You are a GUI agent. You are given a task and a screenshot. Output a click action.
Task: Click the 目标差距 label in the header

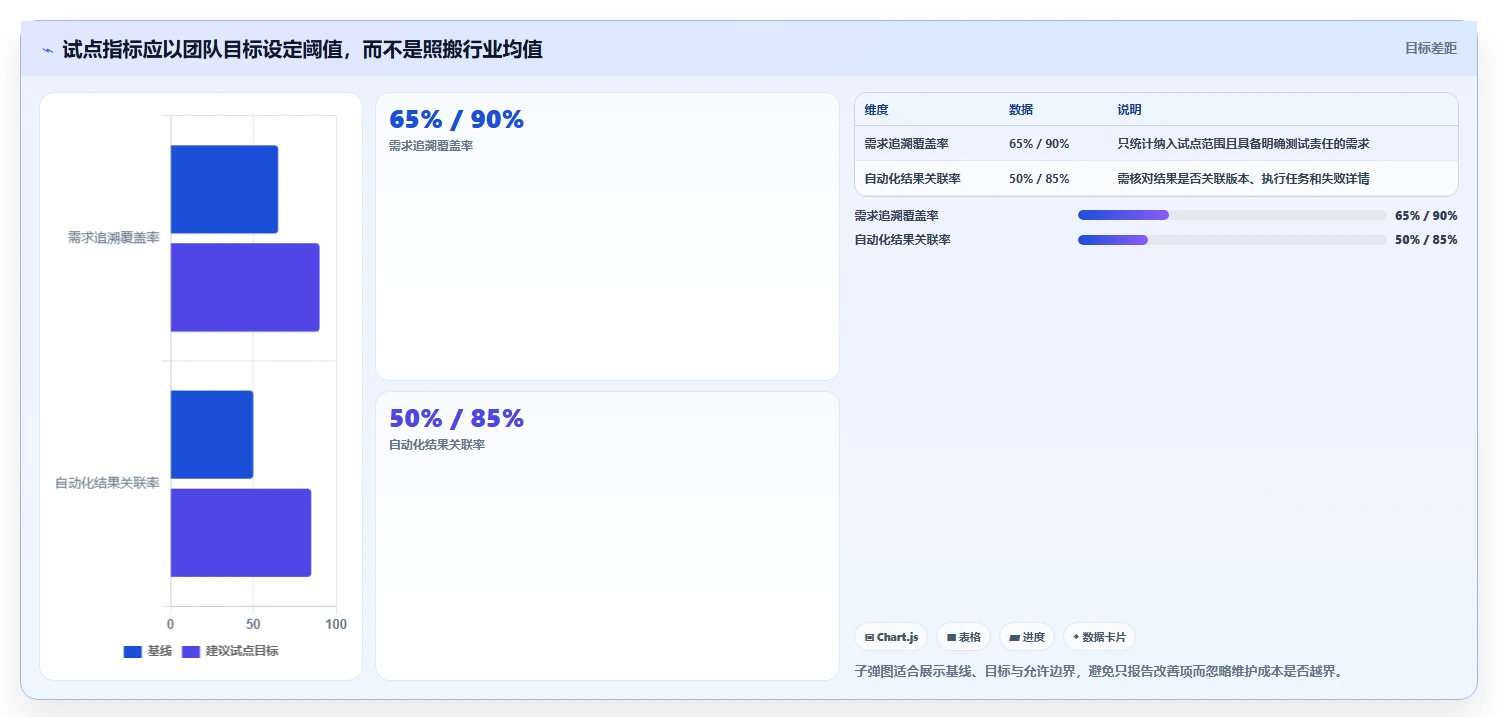1431,48
